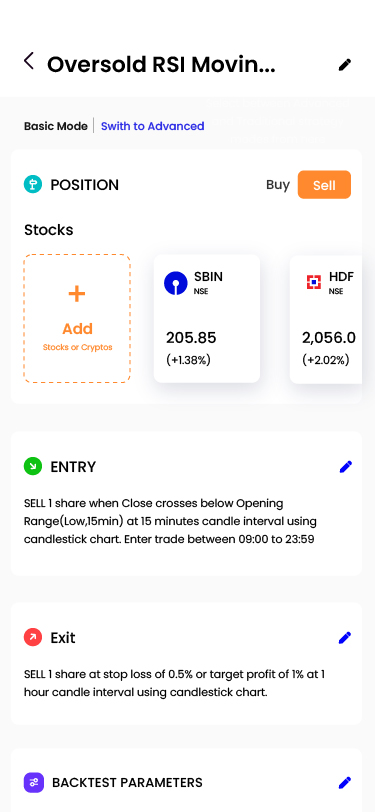Click the Basic Mode label
Viewport: 375px width, 812px height.
point(55,126)
